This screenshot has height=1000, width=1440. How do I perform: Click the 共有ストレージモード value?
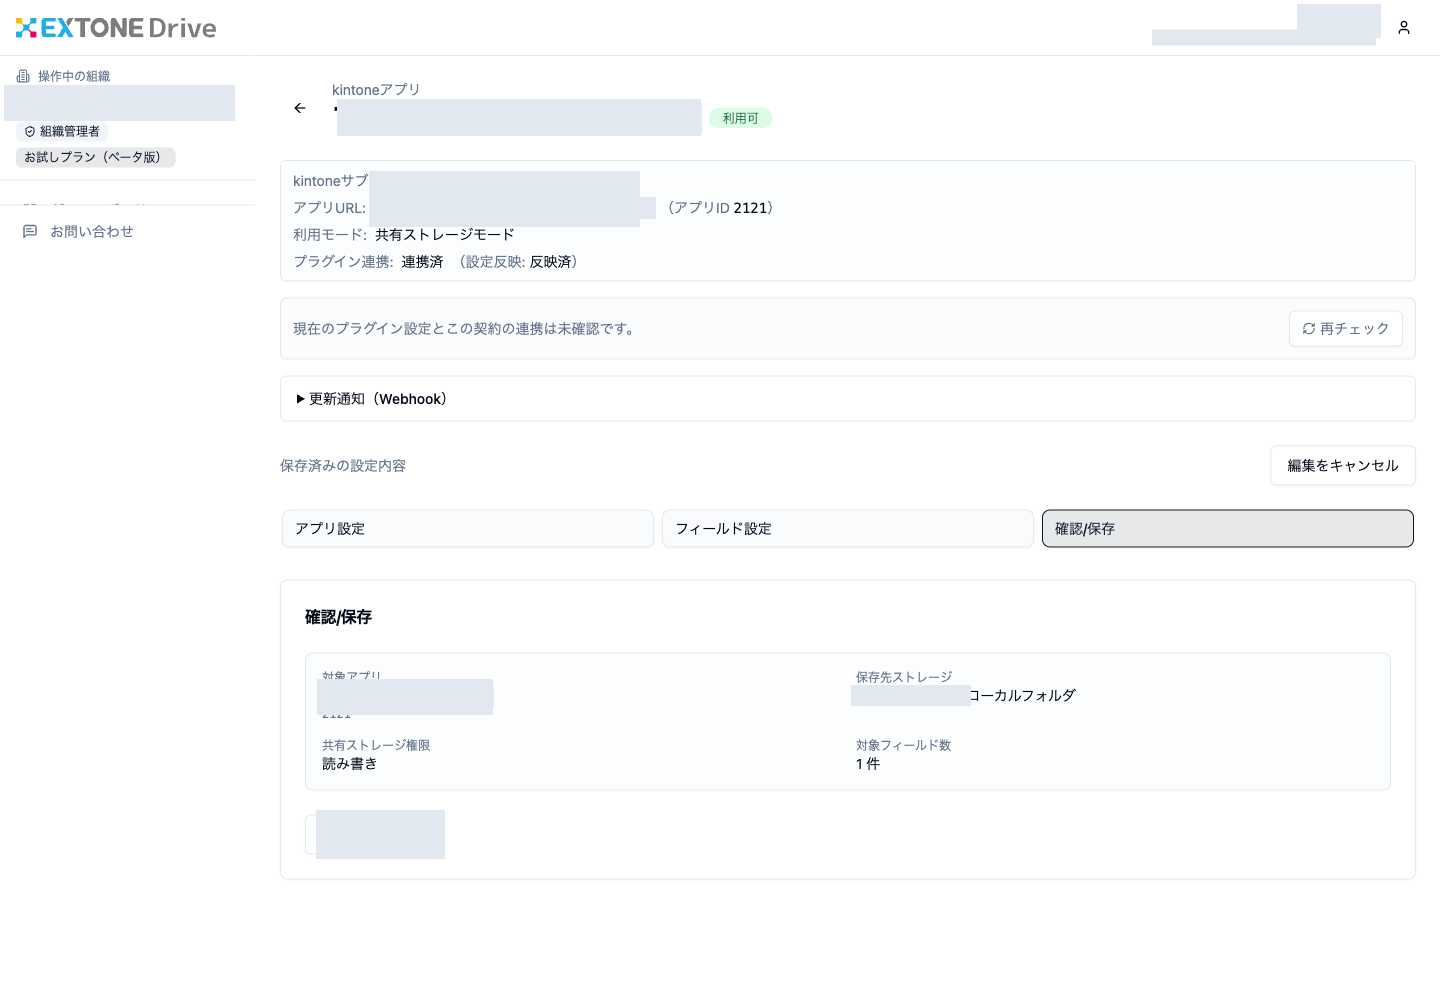445,235
